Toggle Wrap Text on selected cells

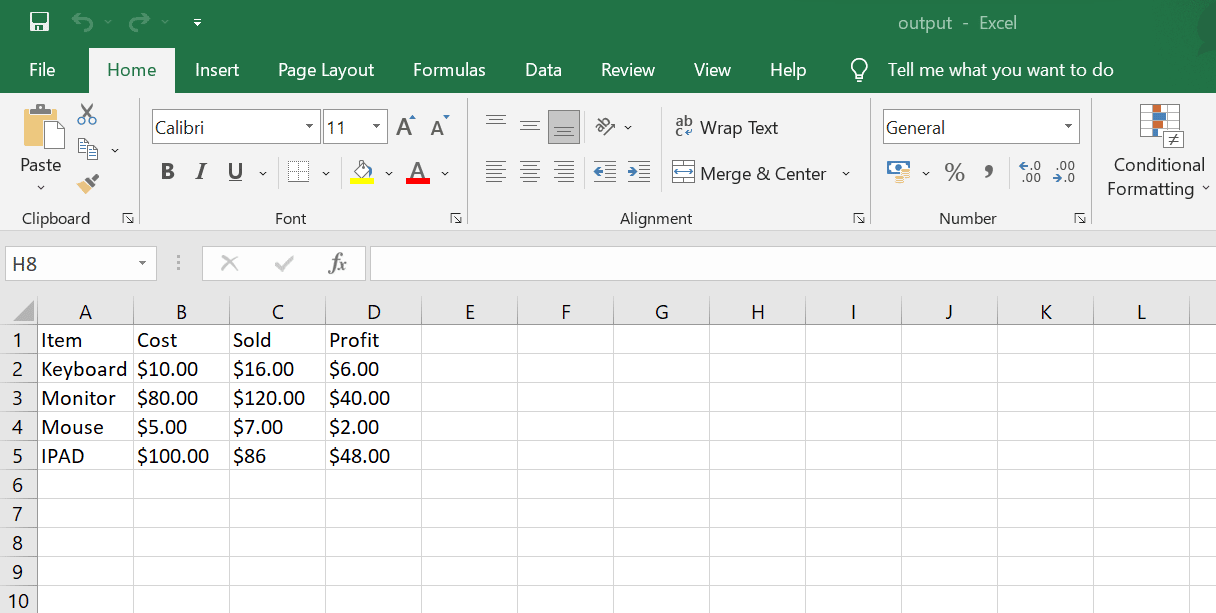[727, 127]
